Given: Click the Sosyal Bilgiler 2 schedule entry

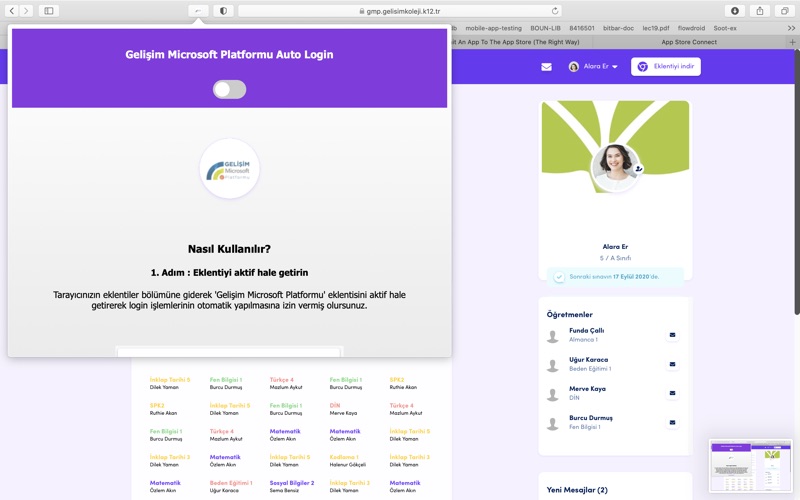Looking at the screenshot, I should [x=292, y=483].
